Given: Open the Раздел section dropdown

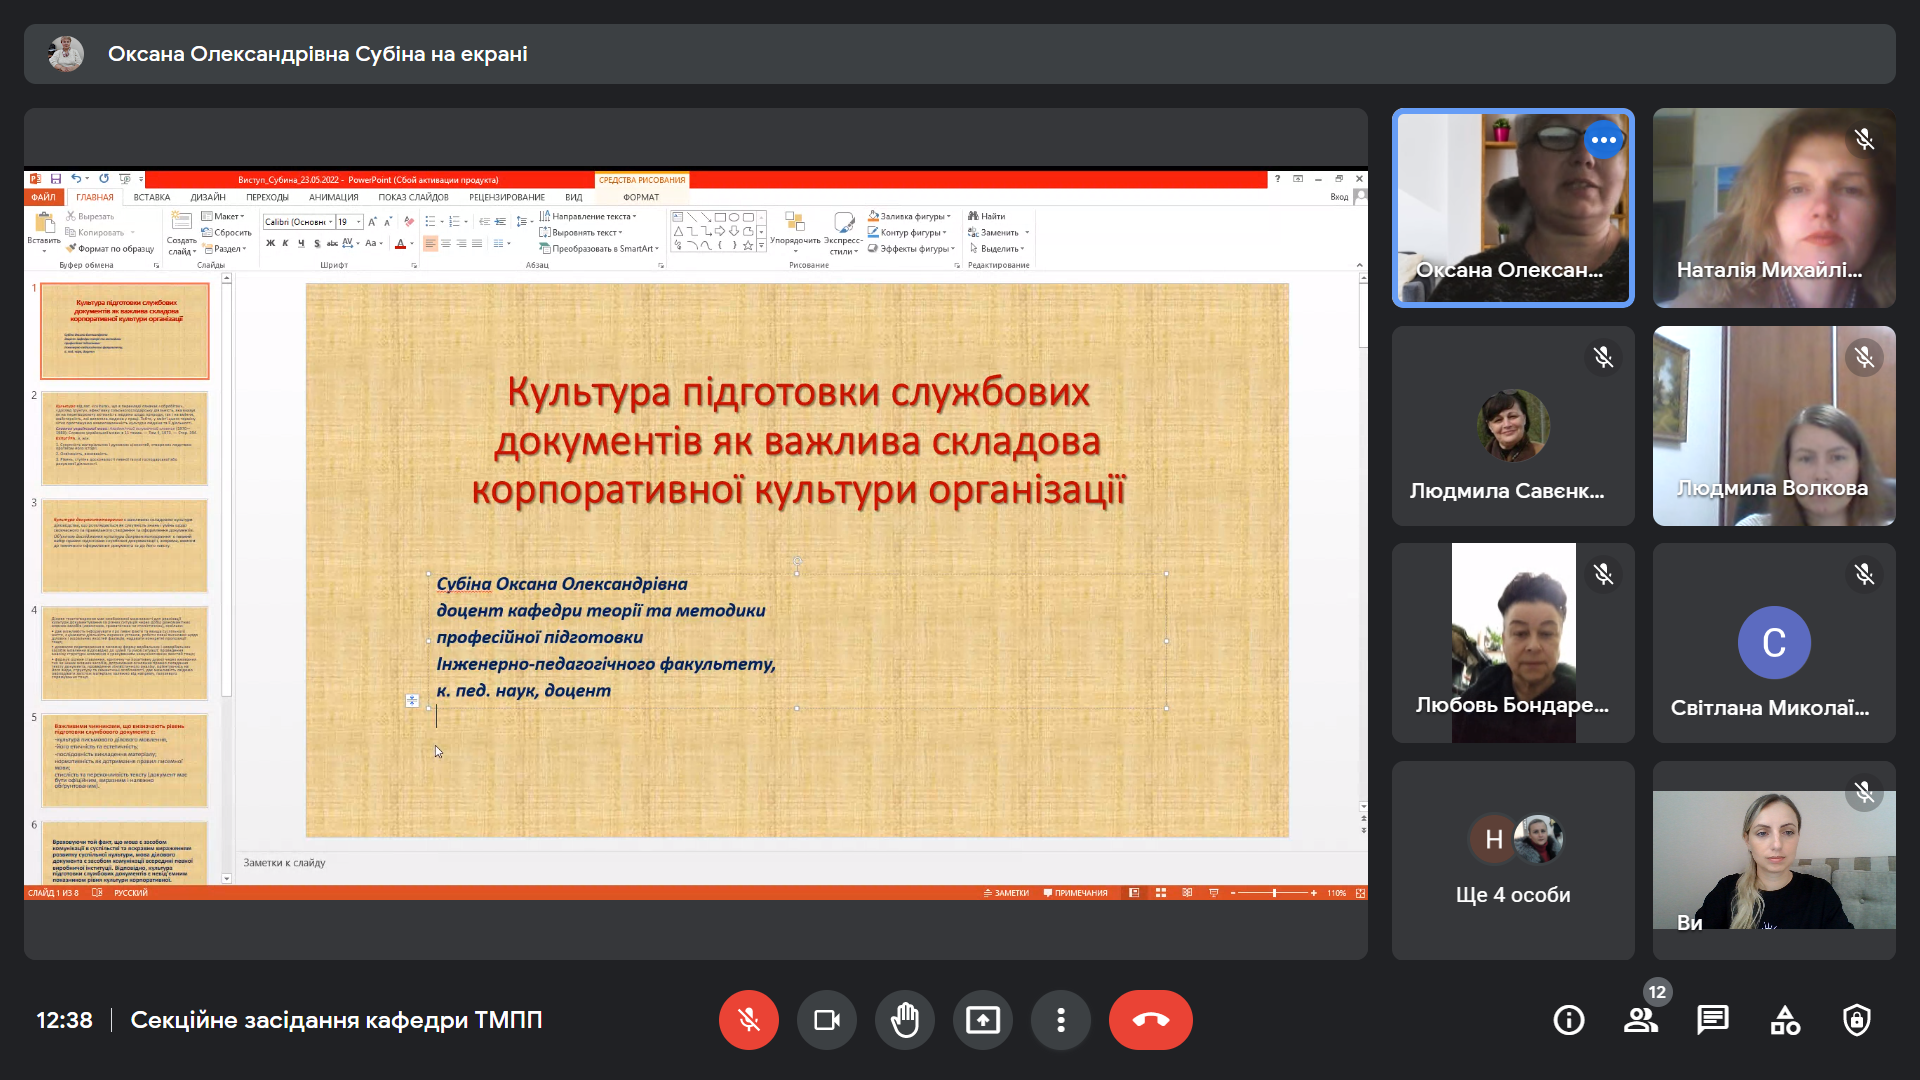Looking at the screenshot, I should pyautogui.click(x=225, y=248).
